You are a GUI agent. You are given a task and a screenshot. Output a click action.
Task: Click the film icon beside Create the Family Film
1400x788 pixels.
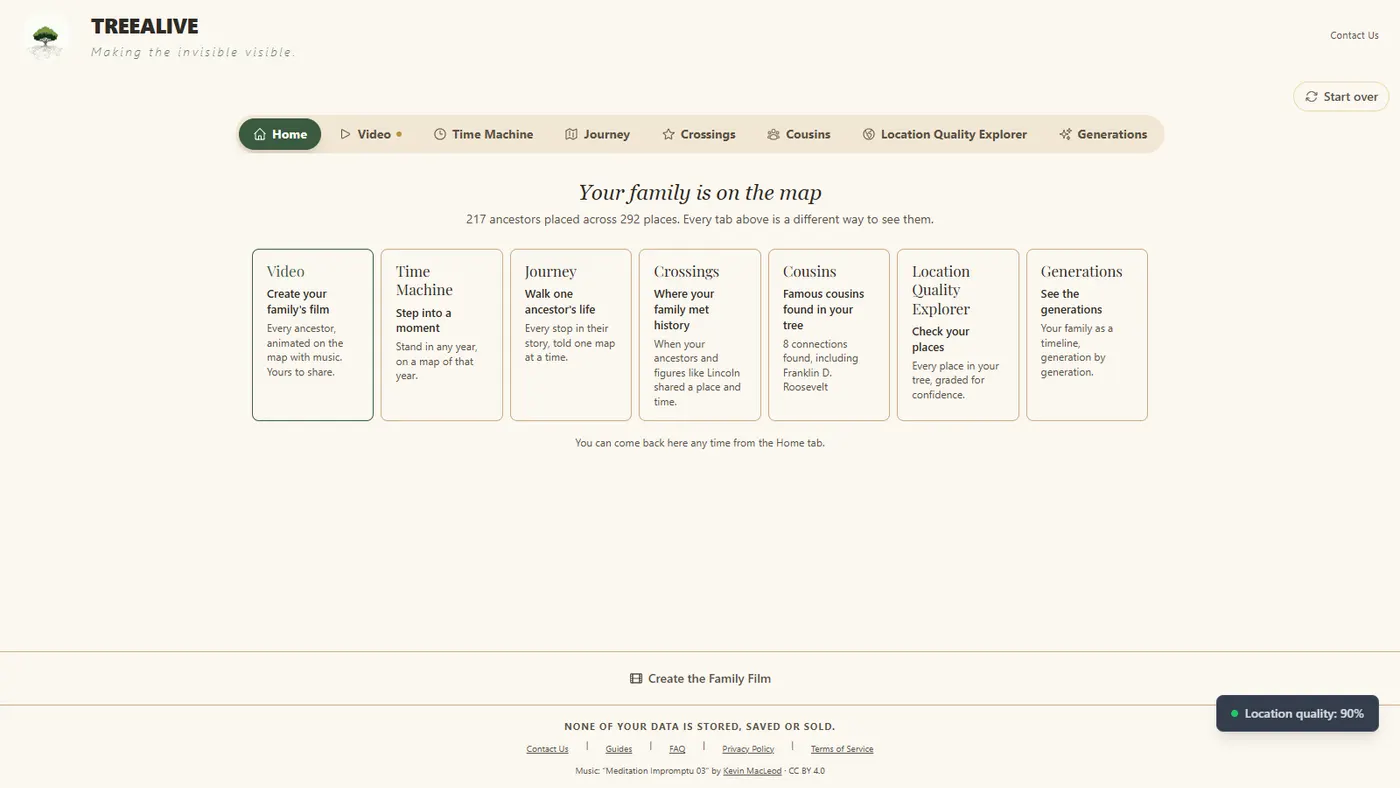(x=636, y=678)
